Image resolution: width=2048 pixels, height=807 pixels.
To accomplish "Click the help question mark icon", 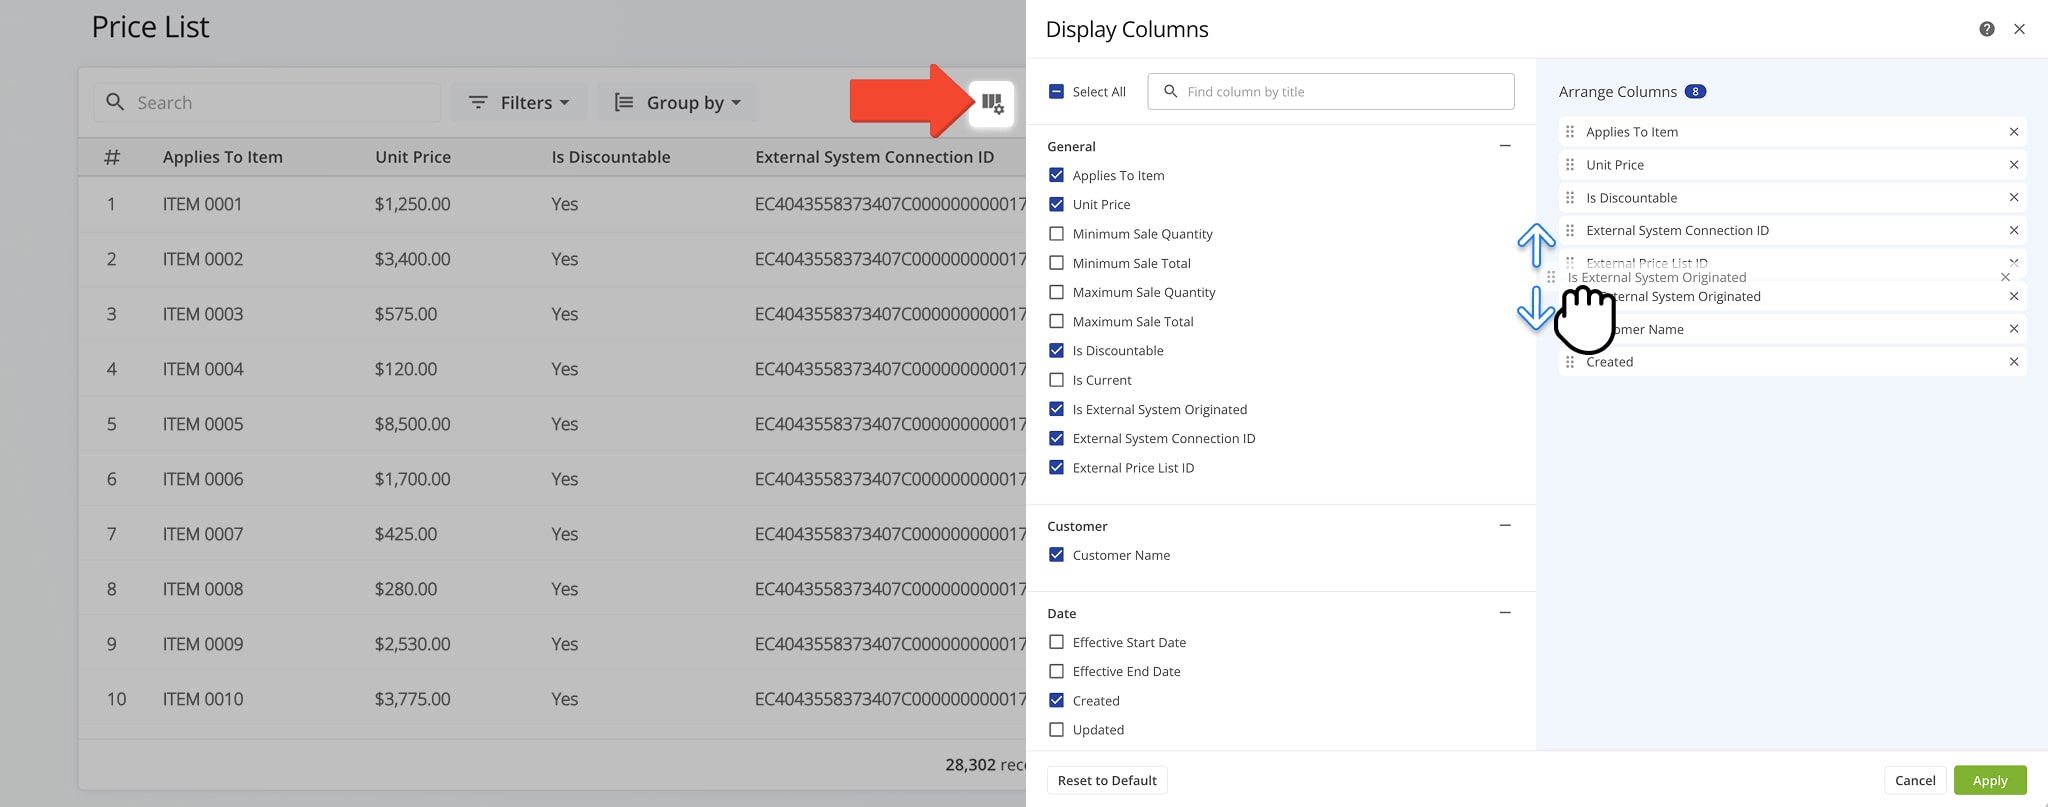I will click(x=1986, y=29).
